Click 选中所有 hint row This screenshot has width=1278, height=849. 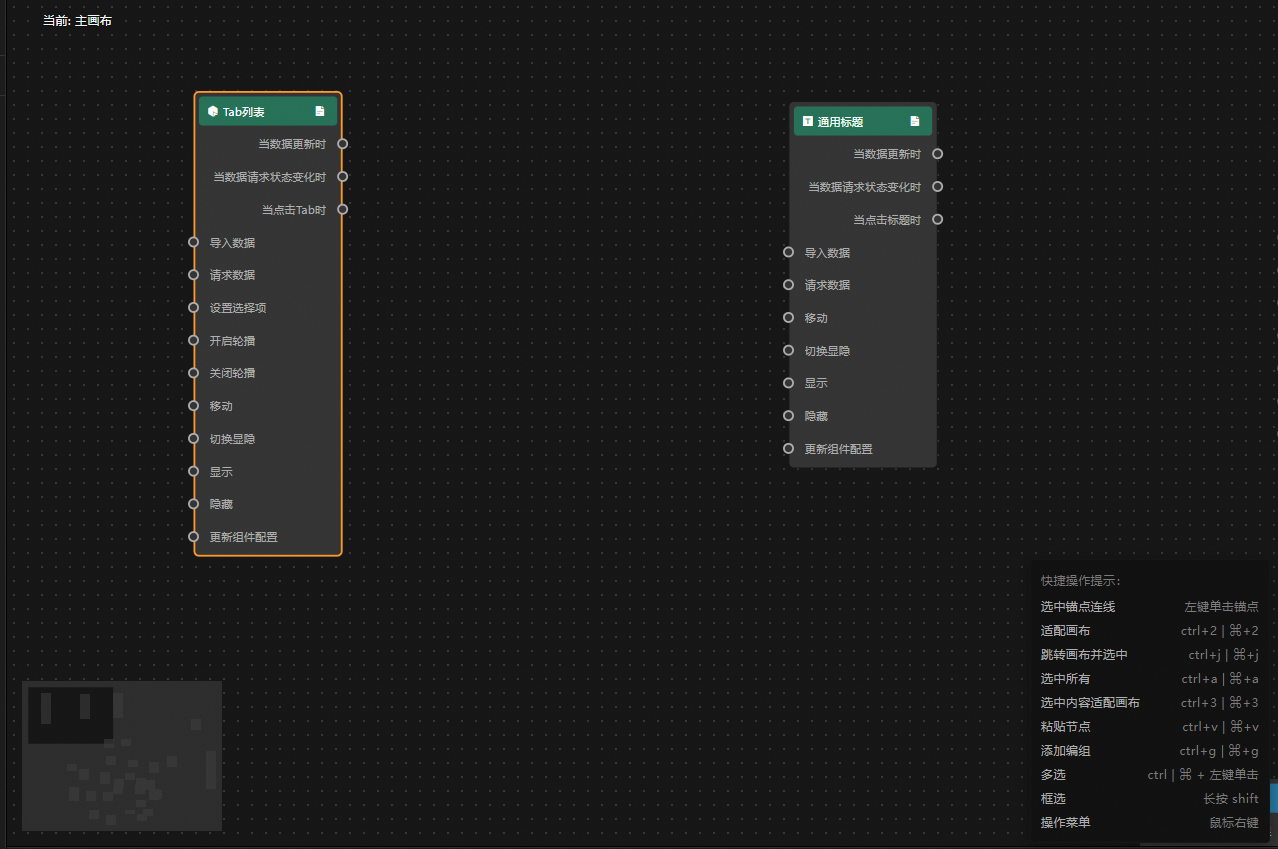point(1149,679)
